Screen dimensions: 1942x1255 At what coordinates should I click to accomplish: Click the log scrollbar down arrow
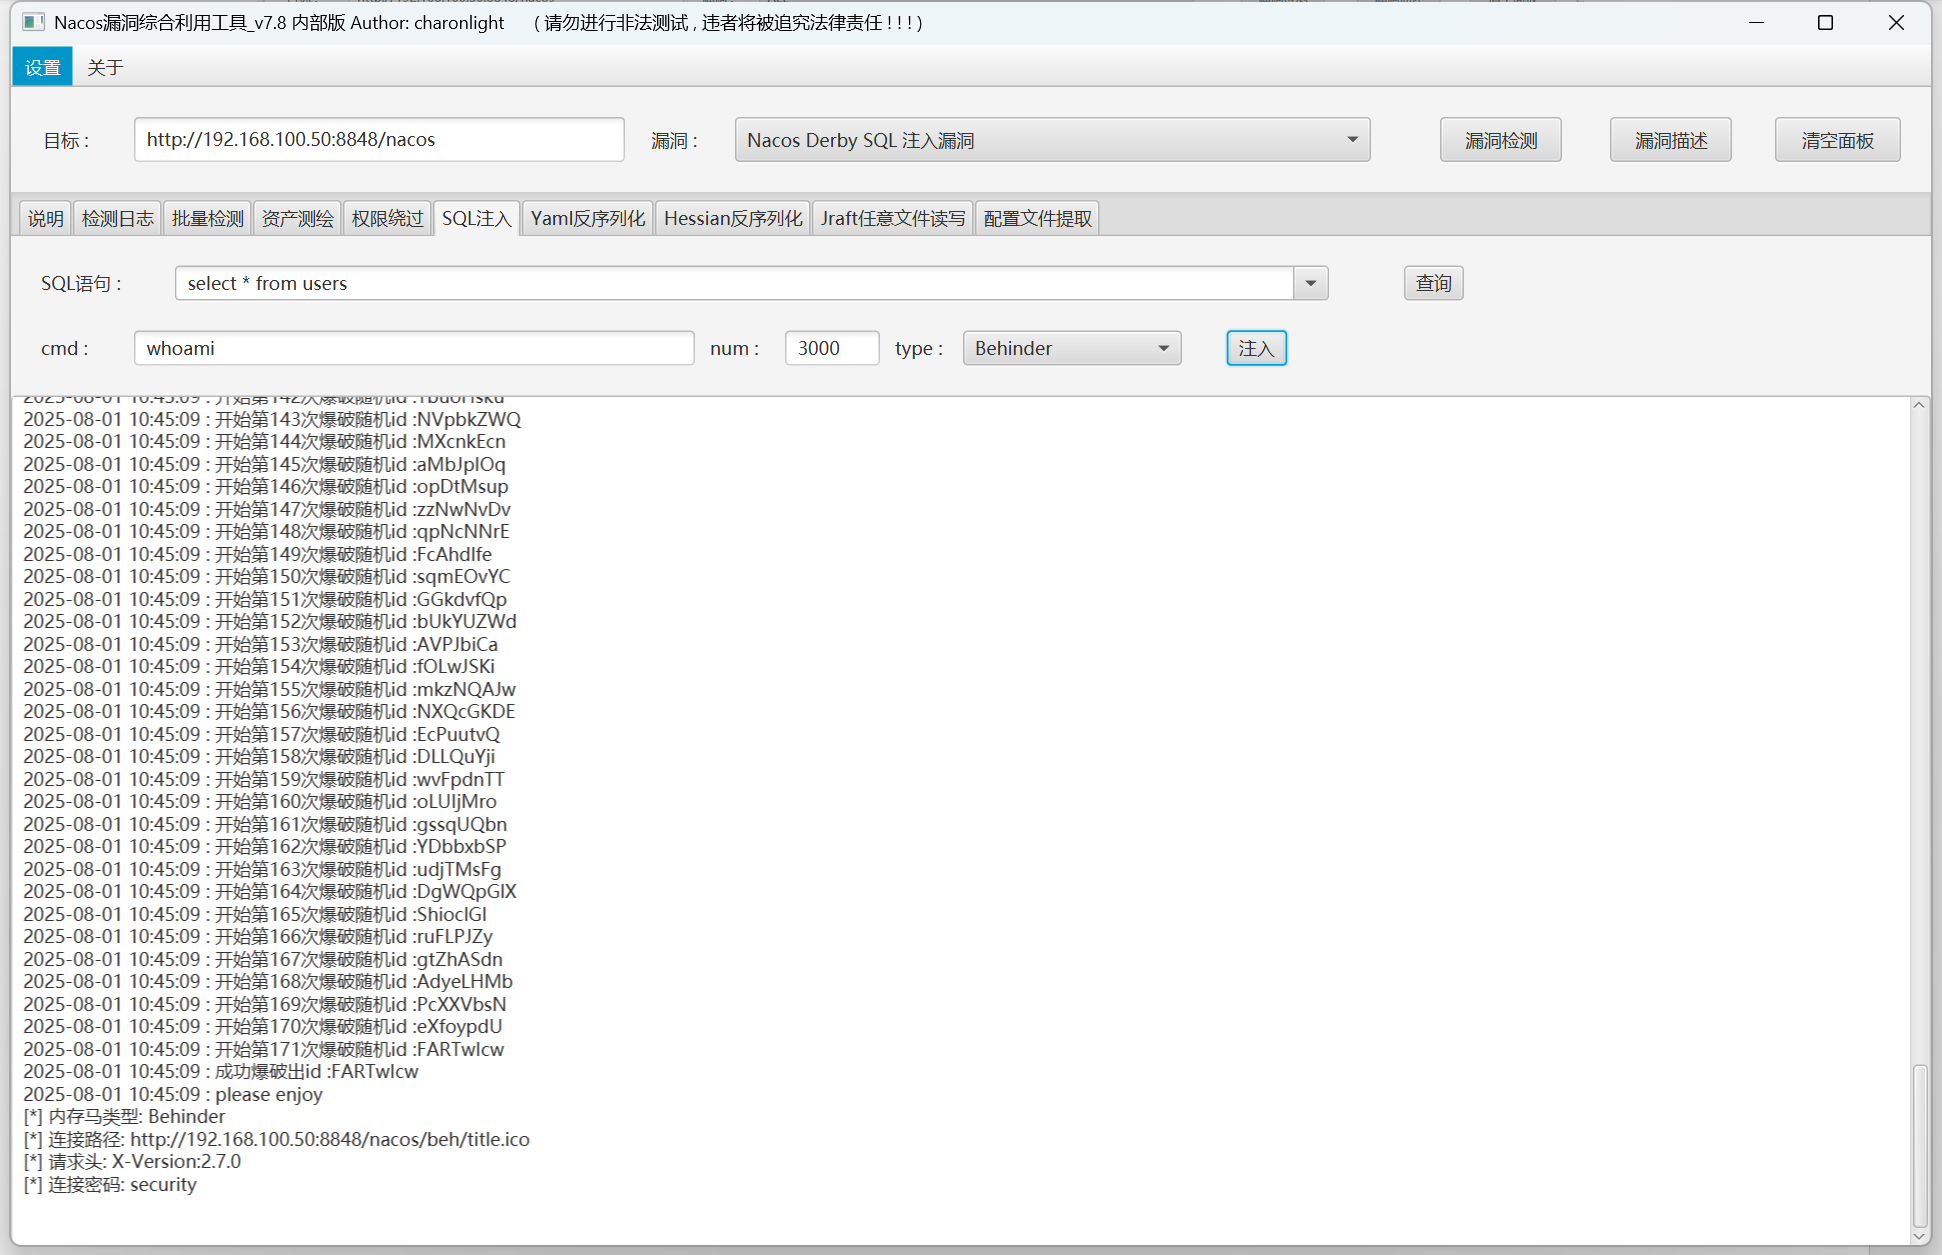pos(1919,1237)
